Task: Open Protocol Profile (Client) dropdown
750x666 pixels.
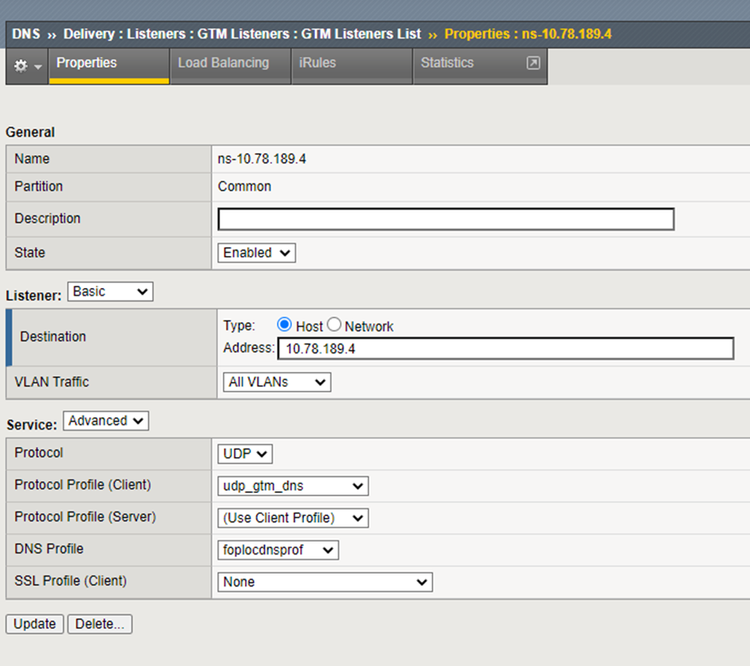Action: pos(293,486)
